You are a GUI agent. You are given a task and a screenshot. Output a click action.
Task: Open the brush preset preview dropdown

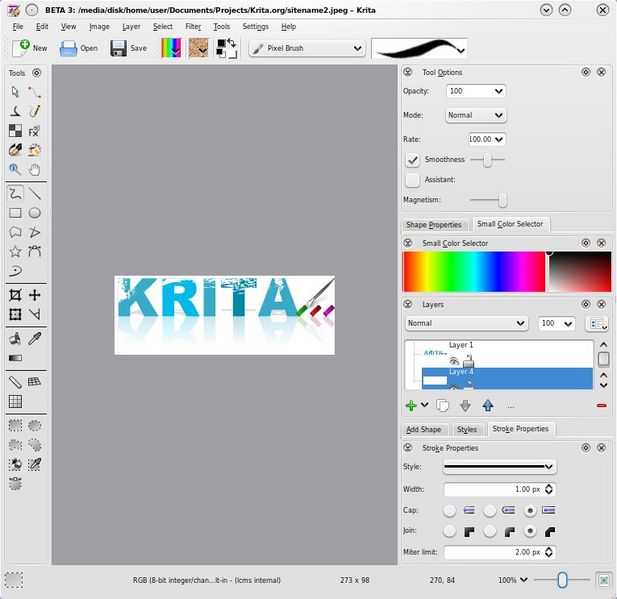[x=419, y=48]
